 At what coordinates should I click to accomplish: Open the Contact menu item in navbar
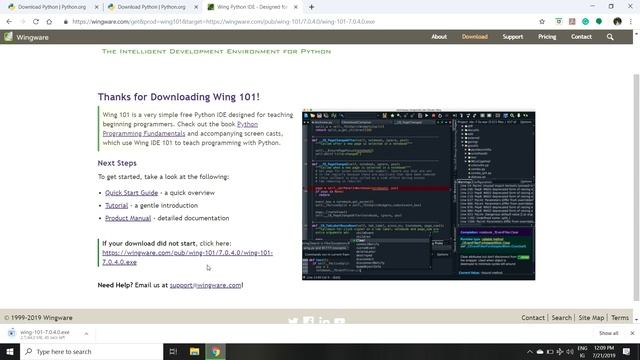tap(581, 37)
